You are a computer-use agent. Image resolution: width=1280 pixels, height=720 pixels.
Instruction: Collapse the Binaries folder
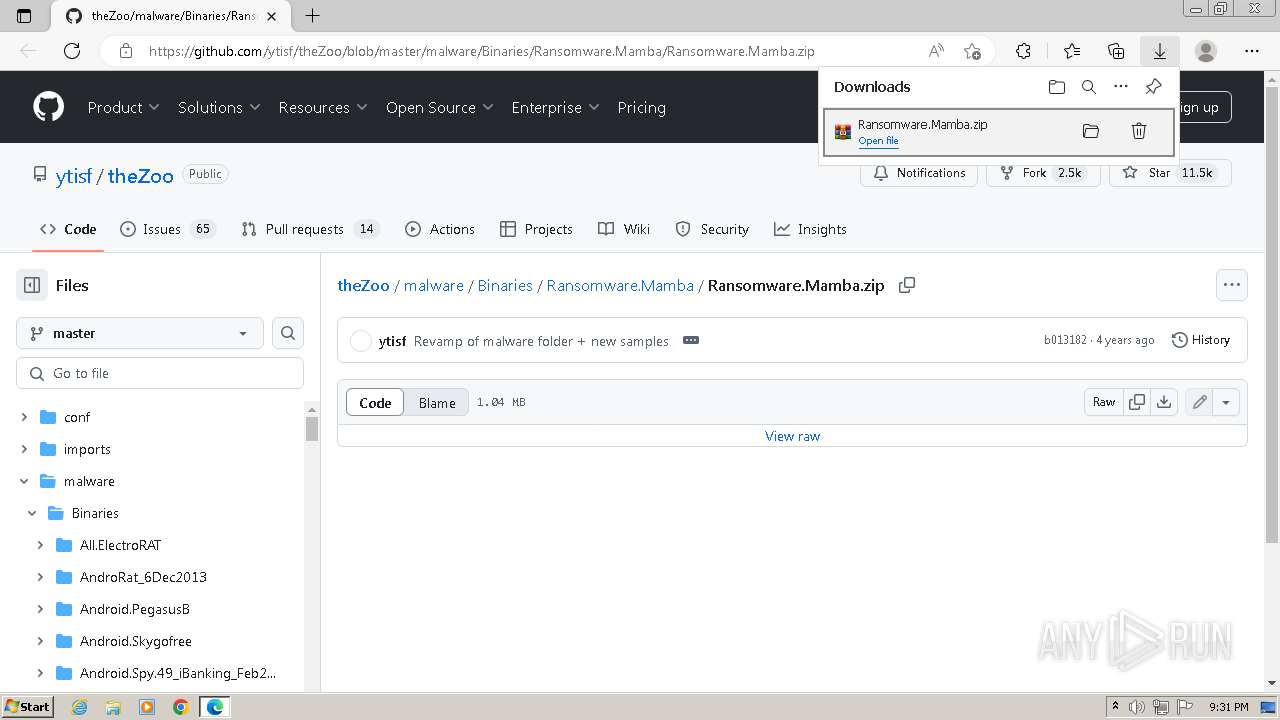[32, 513]
